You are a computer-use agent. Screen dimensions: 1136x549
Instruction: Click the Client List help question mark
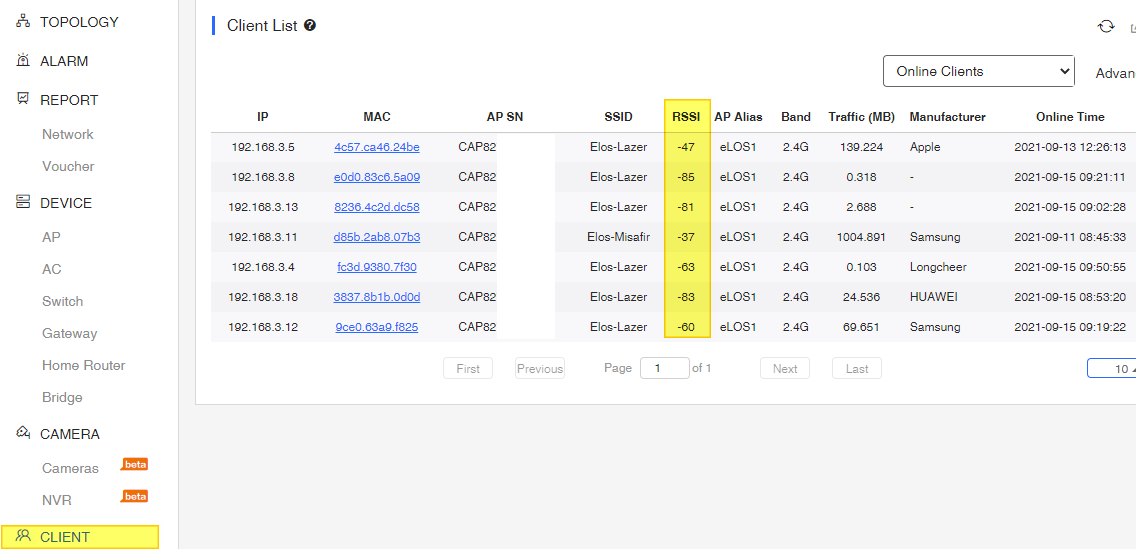pyautogui.click(x=310, y=25)
